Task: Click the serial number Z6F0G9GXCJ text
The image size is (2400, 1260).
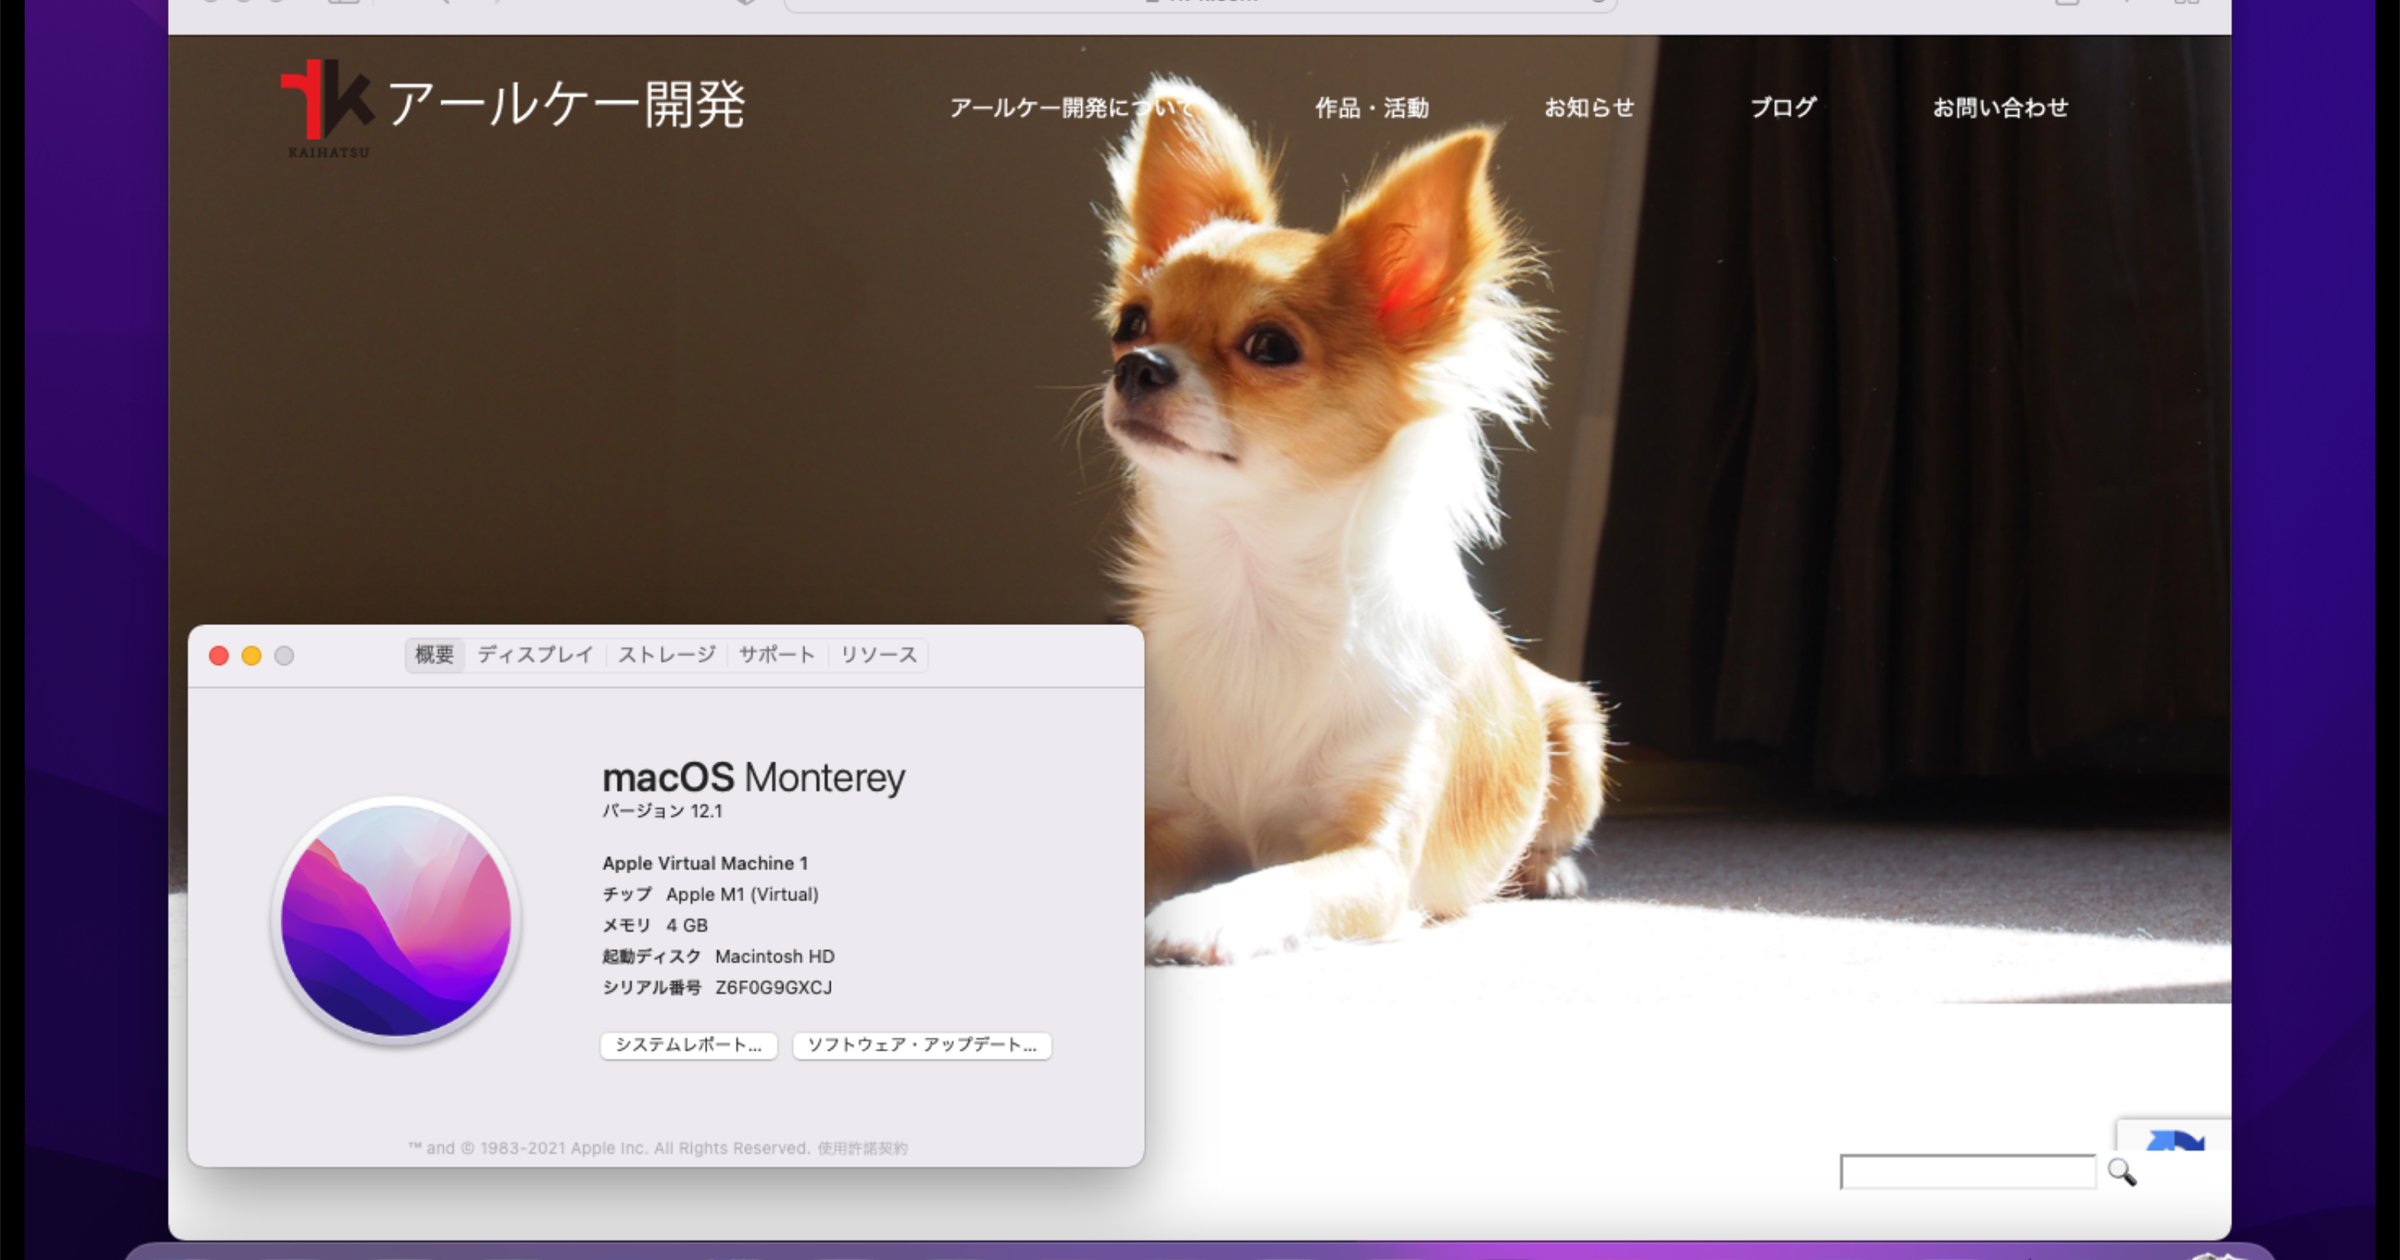Action: click(x=773, y=987)
